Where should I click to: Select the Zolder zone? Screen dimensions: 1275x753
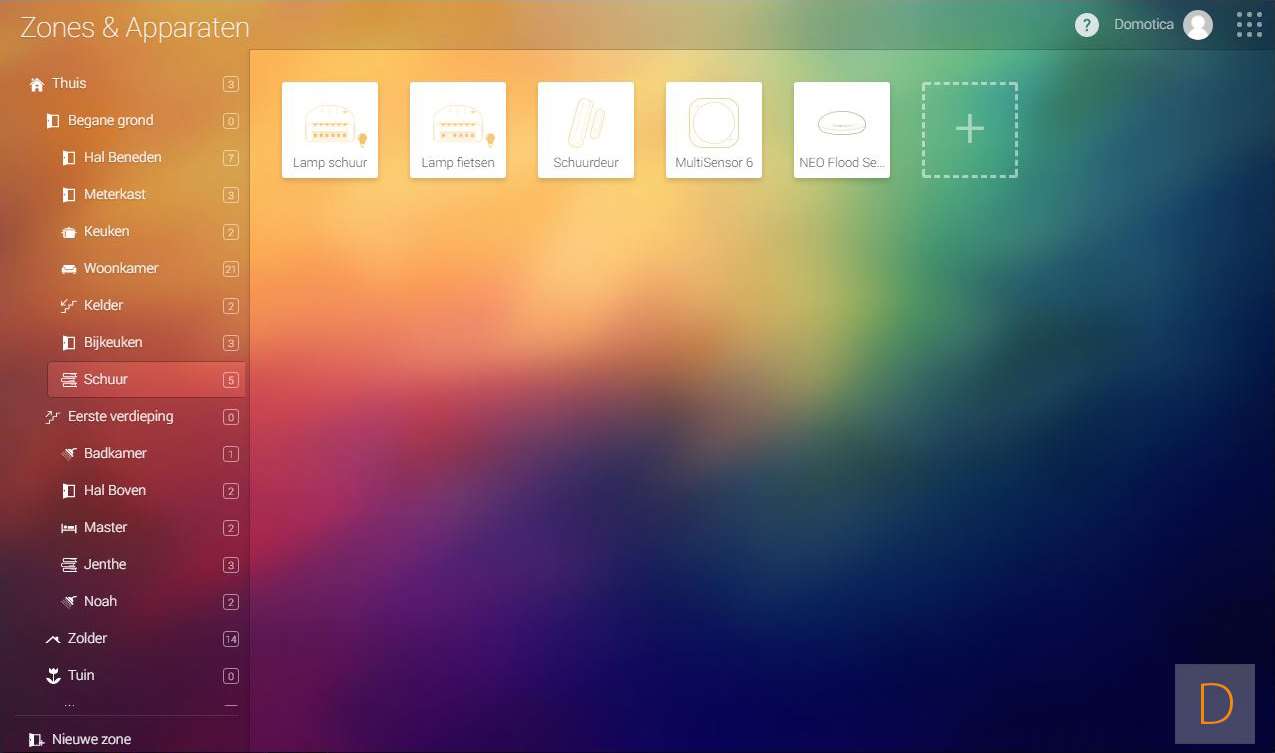point(87,639)
